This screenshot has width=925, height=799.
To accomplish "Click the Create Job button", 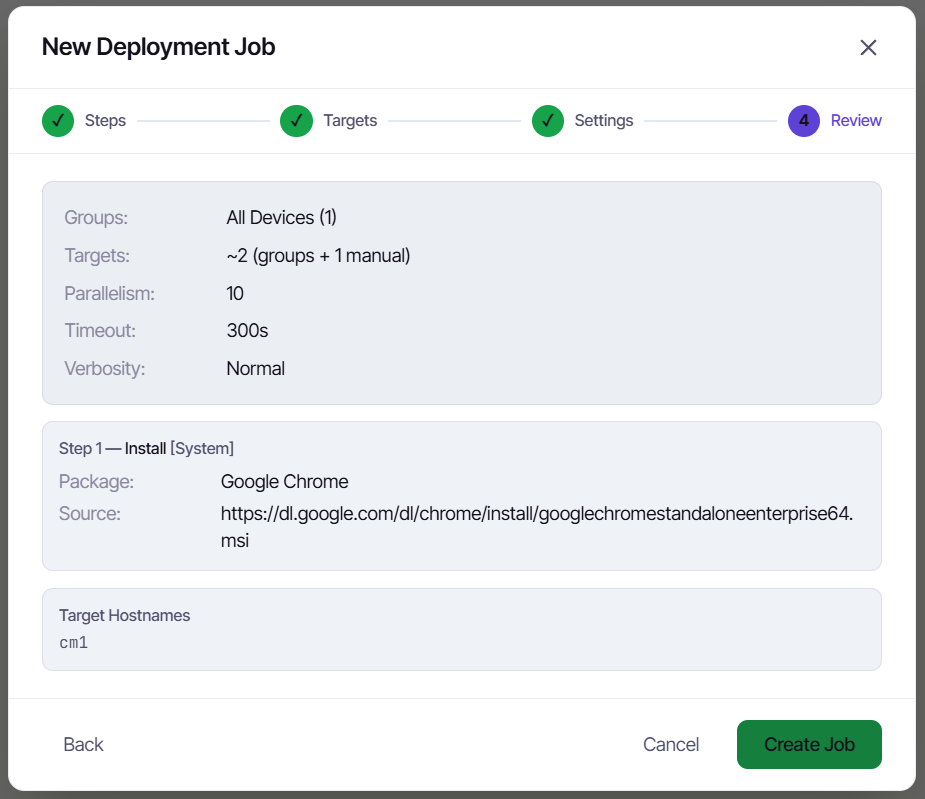I will tap(809, 744).
